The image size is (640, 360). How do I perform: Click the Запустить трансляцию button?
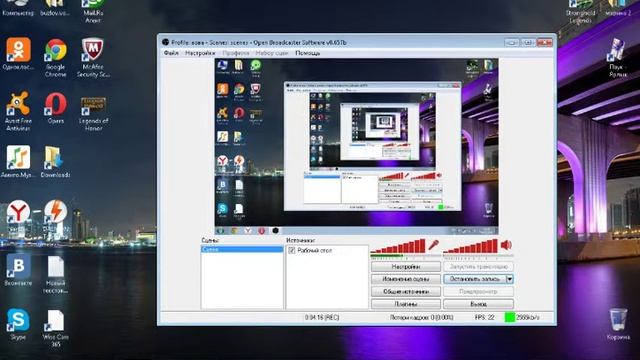click(x=478, y=267)
